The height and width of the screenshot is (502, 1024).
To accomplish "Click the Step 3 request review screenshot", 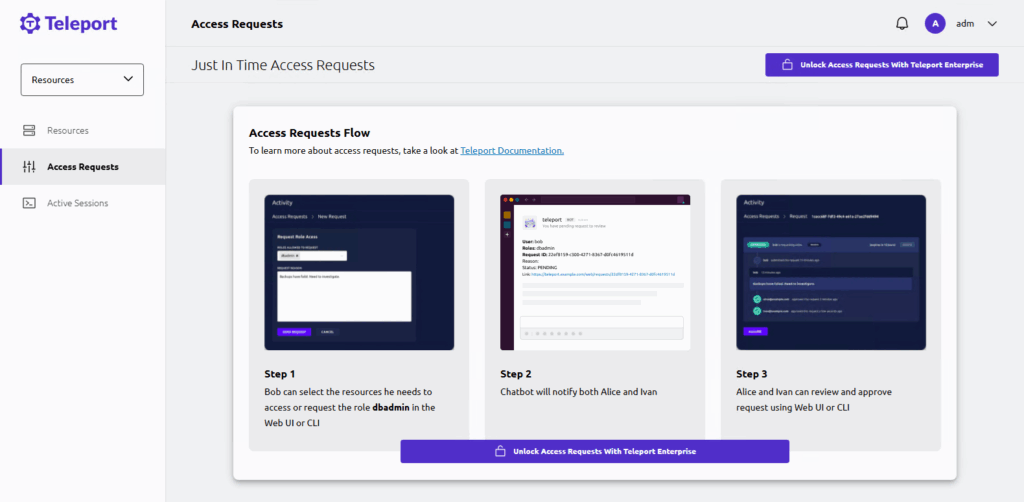I will pyautogui.click(x=831, y=272).
